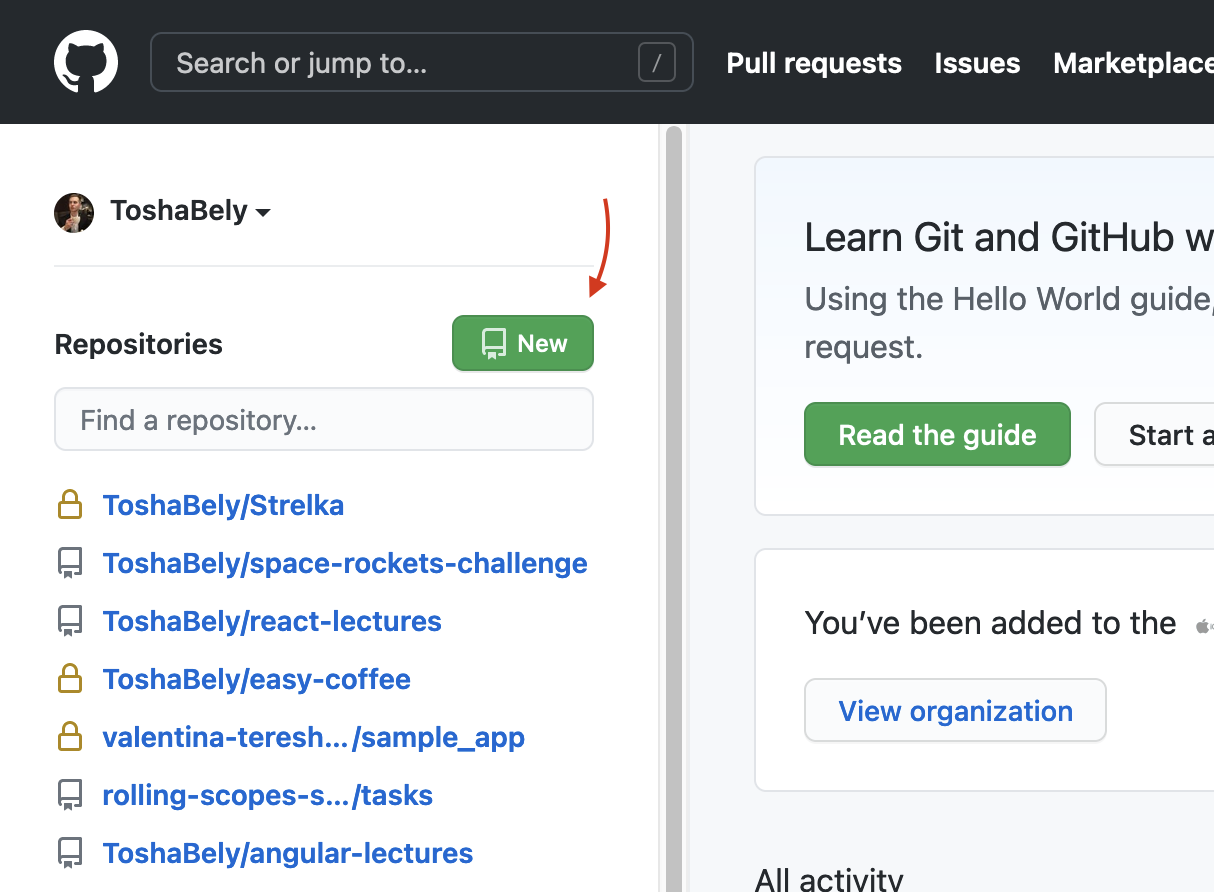
Task: Focus the 'Find a repository...' field
Action: (324, 419)
